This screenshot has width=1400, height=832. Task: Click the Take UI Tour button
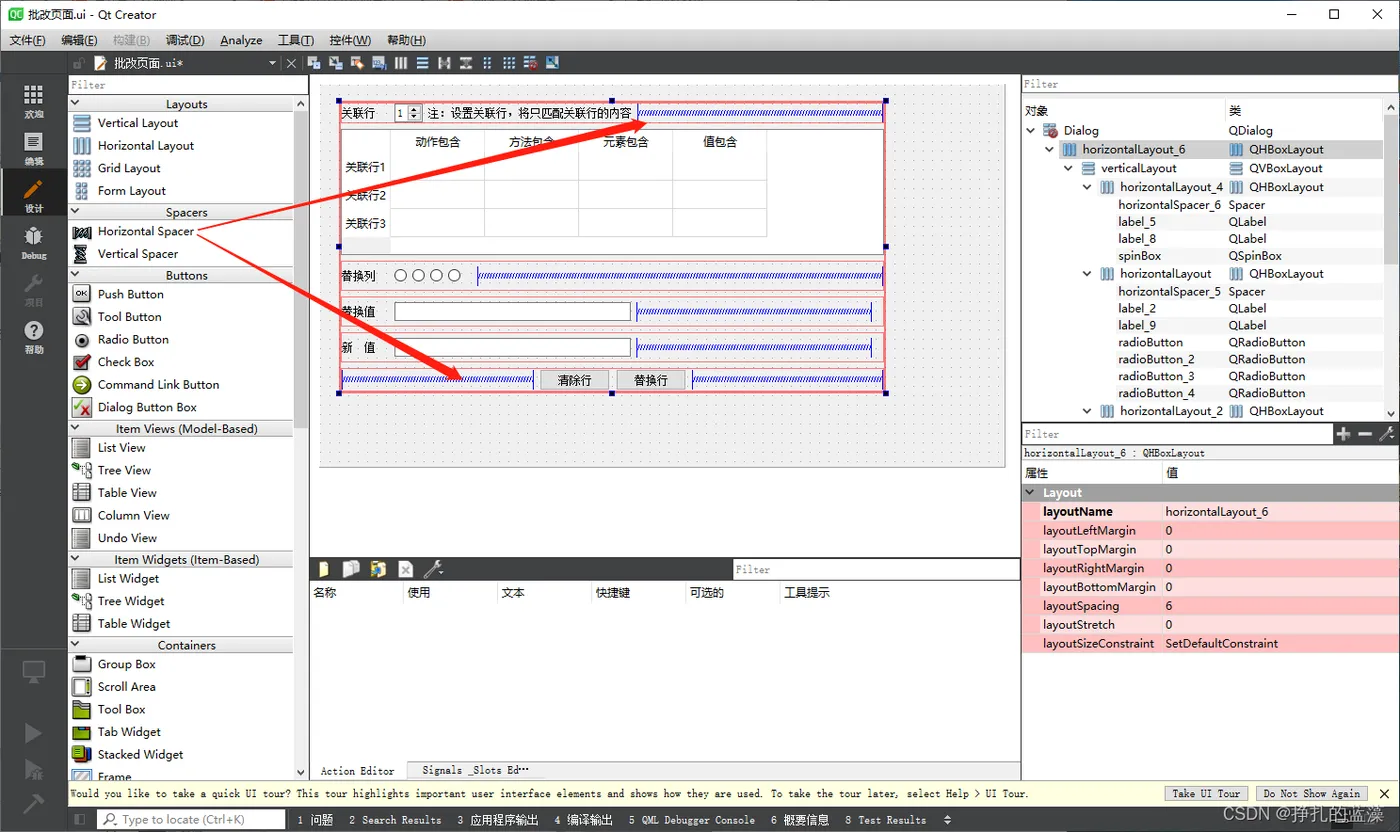click(1207, 793)
